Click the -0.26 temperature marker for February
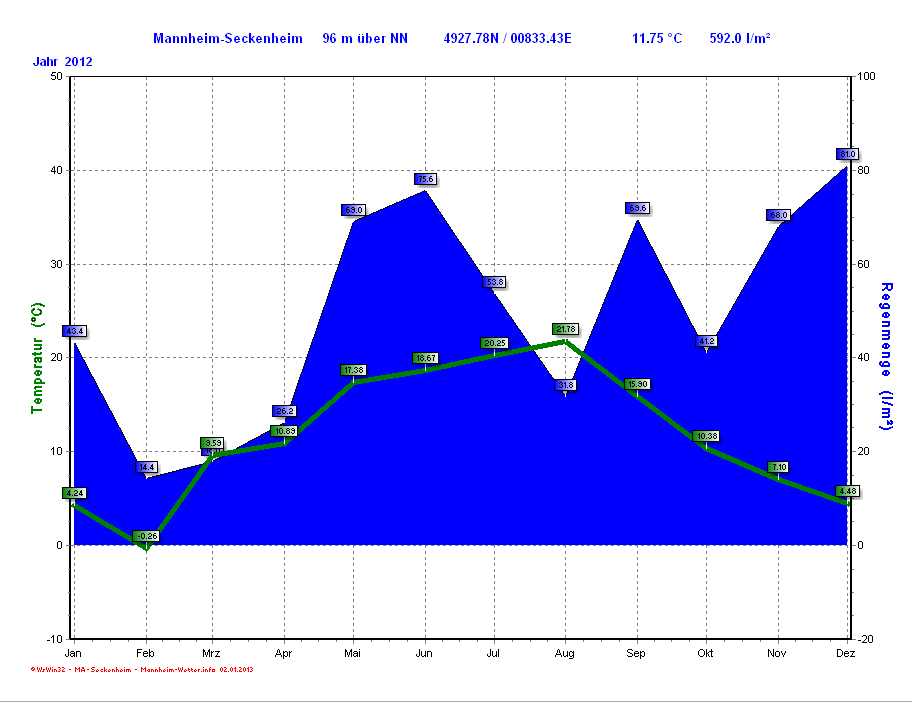 click(146, 536)
